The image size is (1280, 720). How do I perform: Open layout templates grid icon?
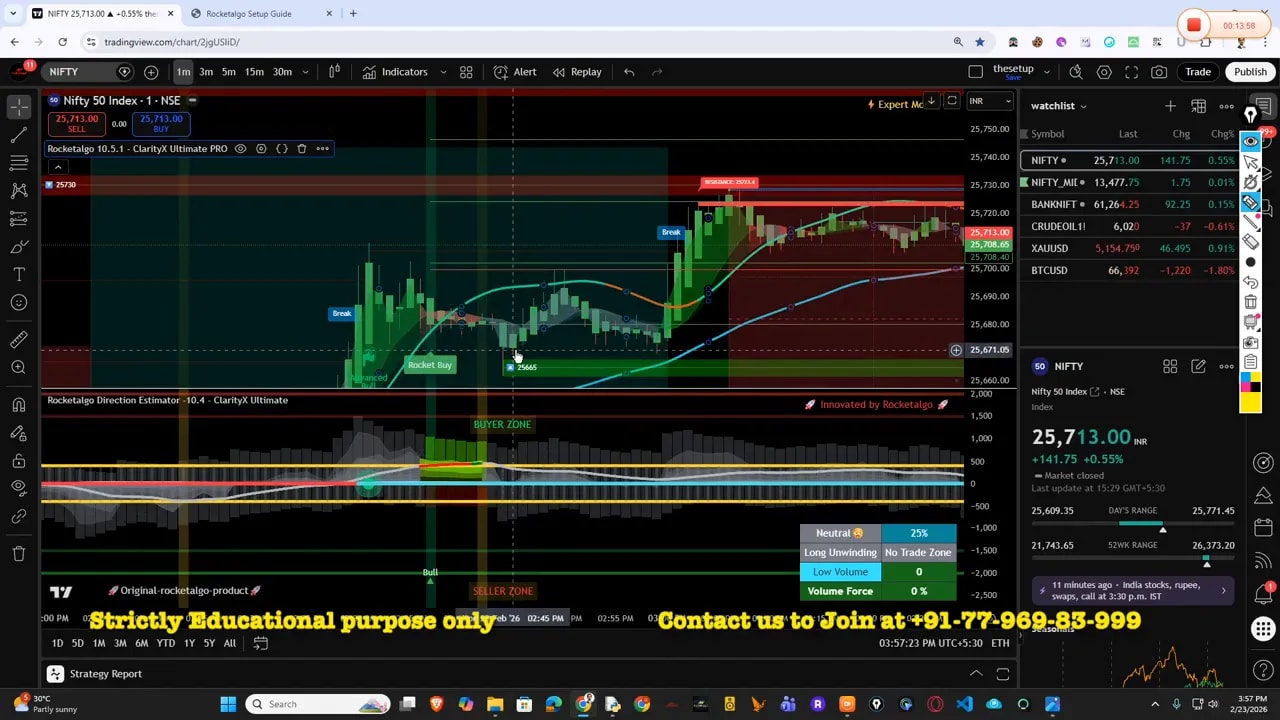point(466,72)
